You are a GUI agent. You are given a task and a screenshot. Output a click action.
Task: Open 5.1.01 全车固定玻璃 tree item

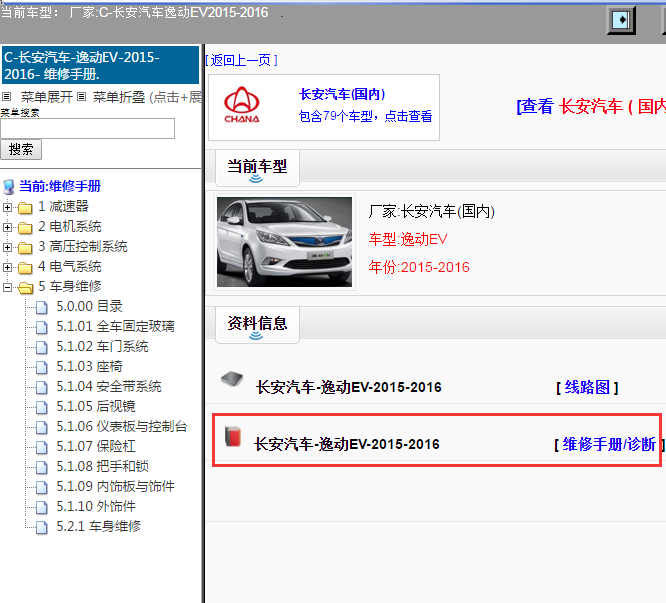115,327
